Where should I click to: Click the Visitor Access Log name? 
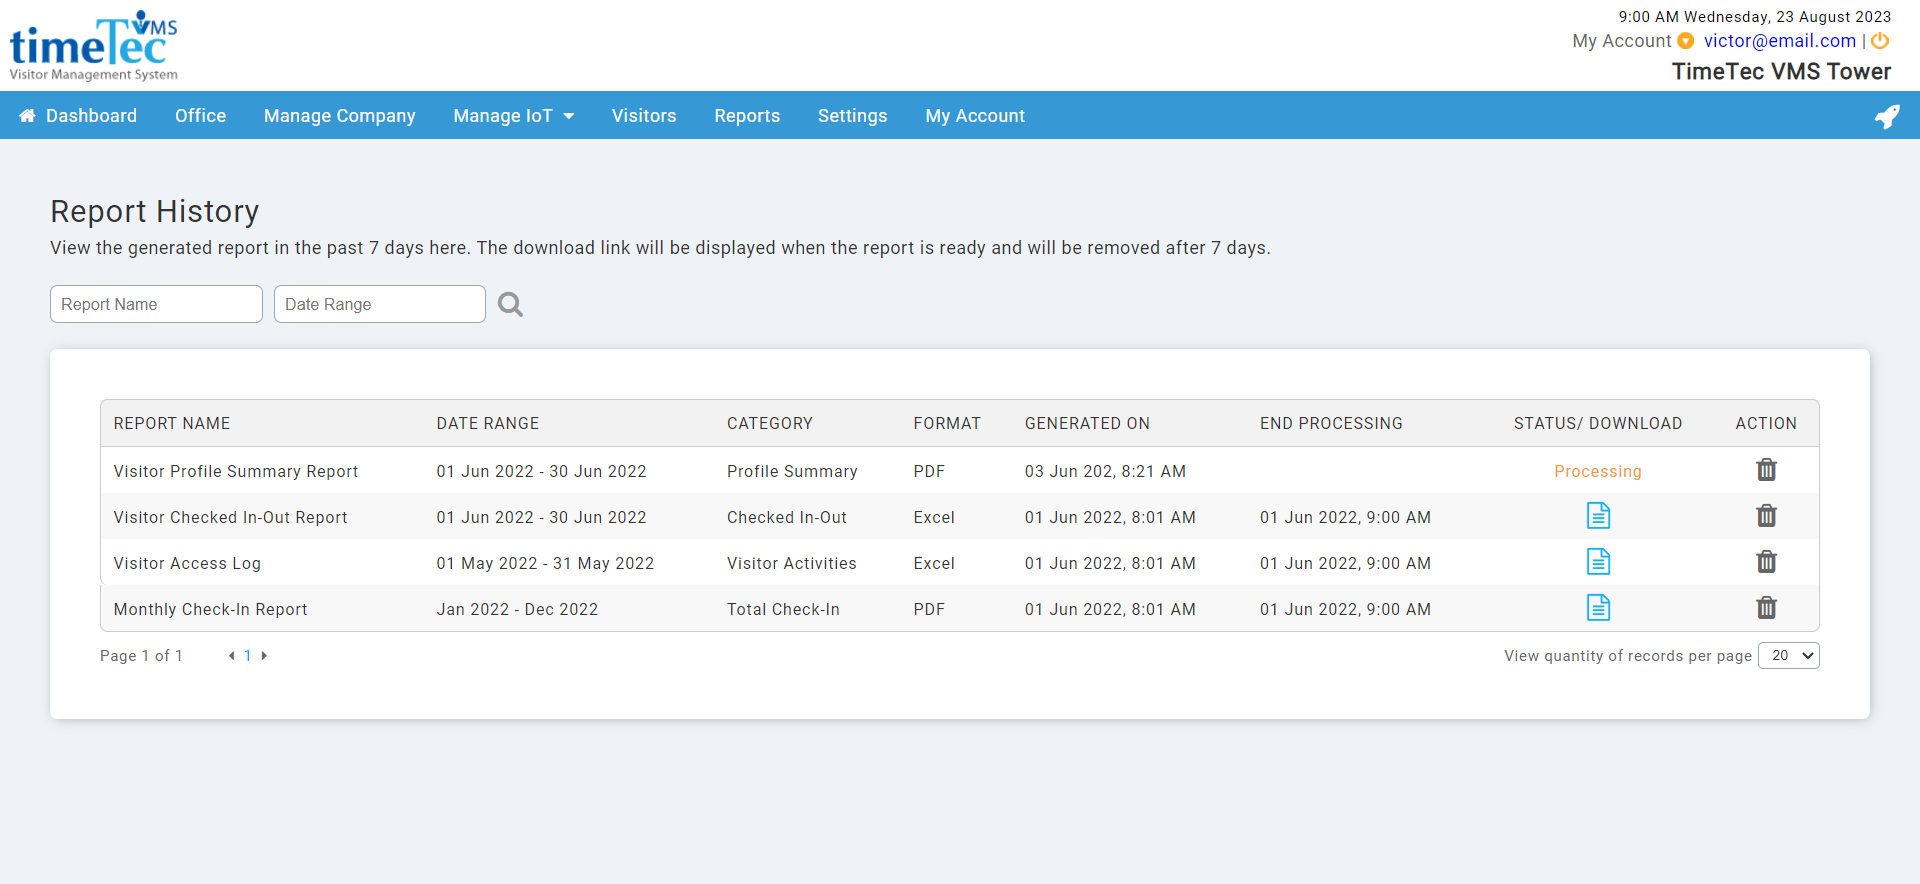point(187,563)
